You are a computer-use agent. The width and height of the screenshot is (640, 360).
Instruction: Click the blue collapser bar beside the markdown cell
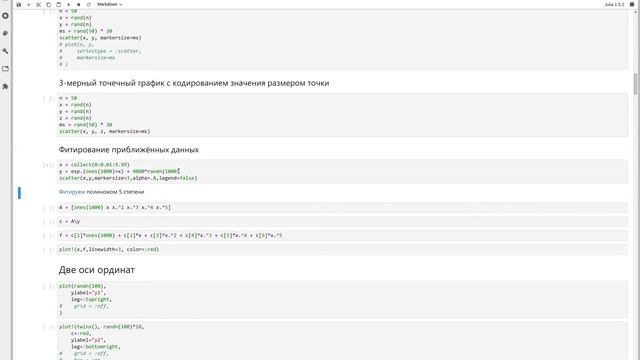19,193
